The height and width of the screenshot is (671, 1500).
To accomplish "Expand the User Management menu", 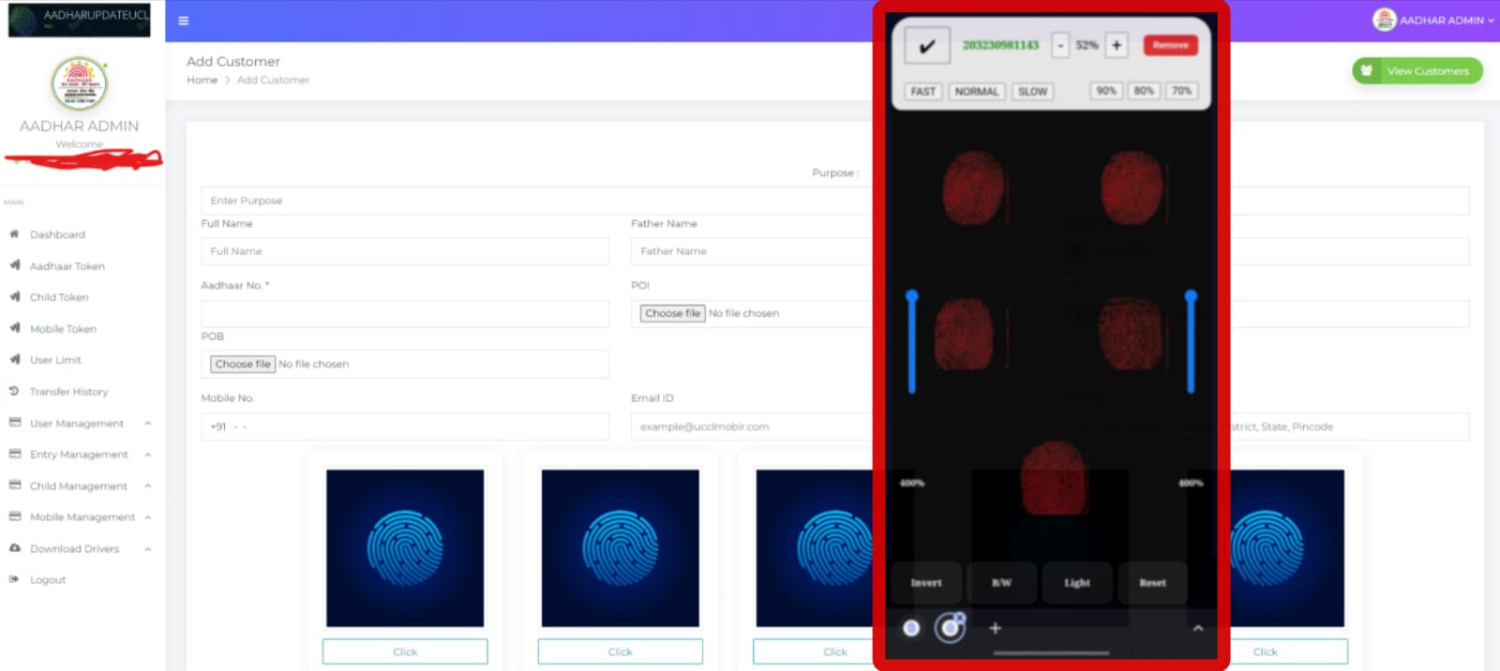I will pos(77,423).
